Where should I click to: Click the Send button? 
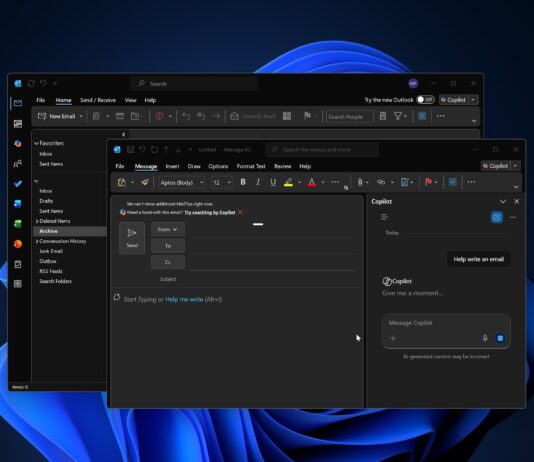(x=132, y=238)
